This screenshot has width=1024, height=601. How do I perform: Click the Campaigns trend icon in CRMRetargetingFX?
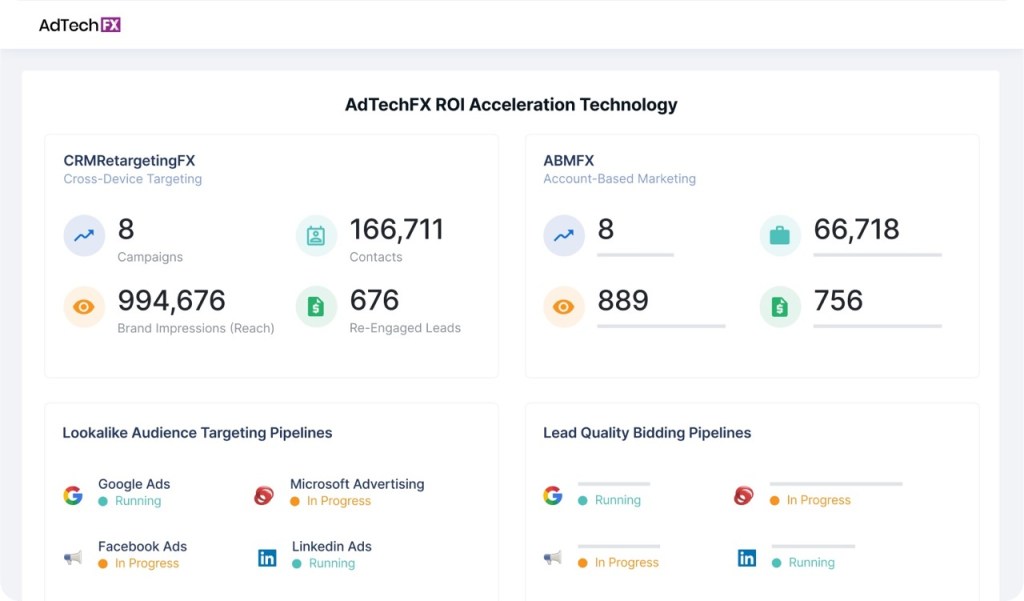[x=84, y=236]
